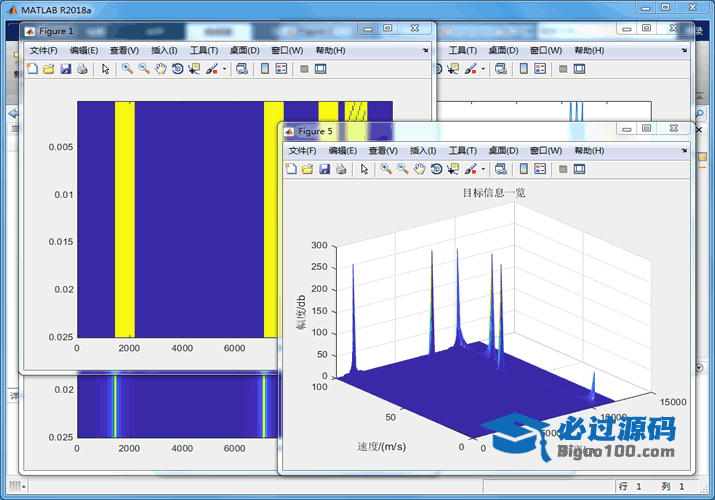Click dock arrow on Figure 5 menu bar
Screen dimensions: 715x500
pyautogui.click(x=684, y=150)
